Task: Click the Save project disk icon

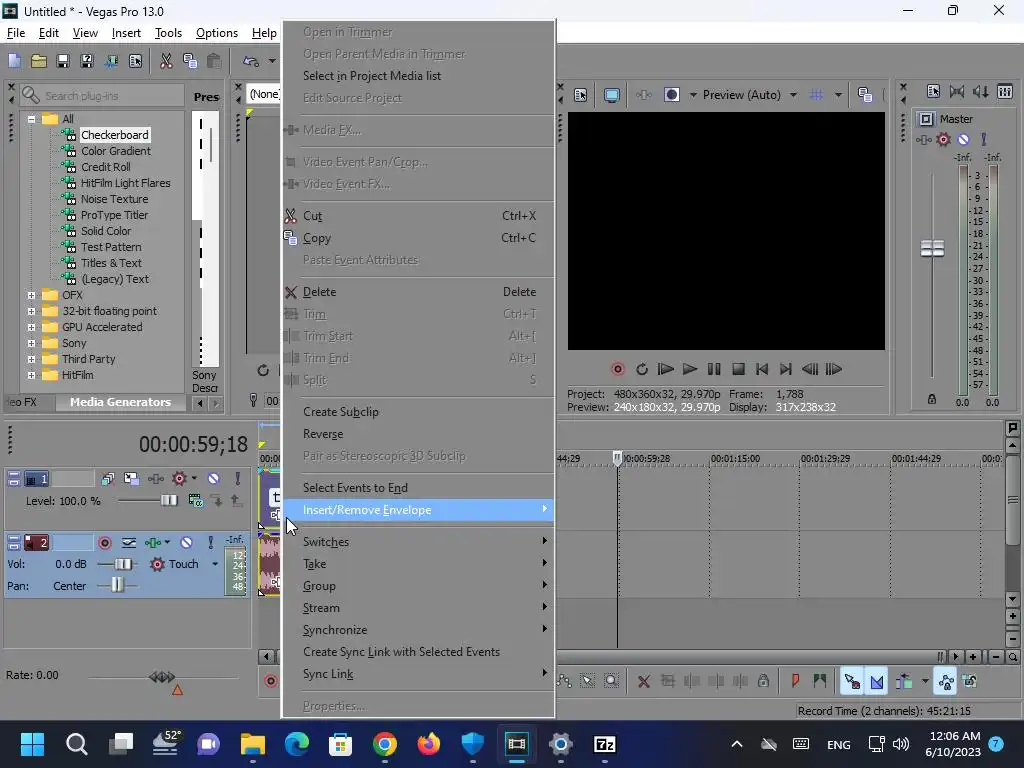Action: coord(63,61)
